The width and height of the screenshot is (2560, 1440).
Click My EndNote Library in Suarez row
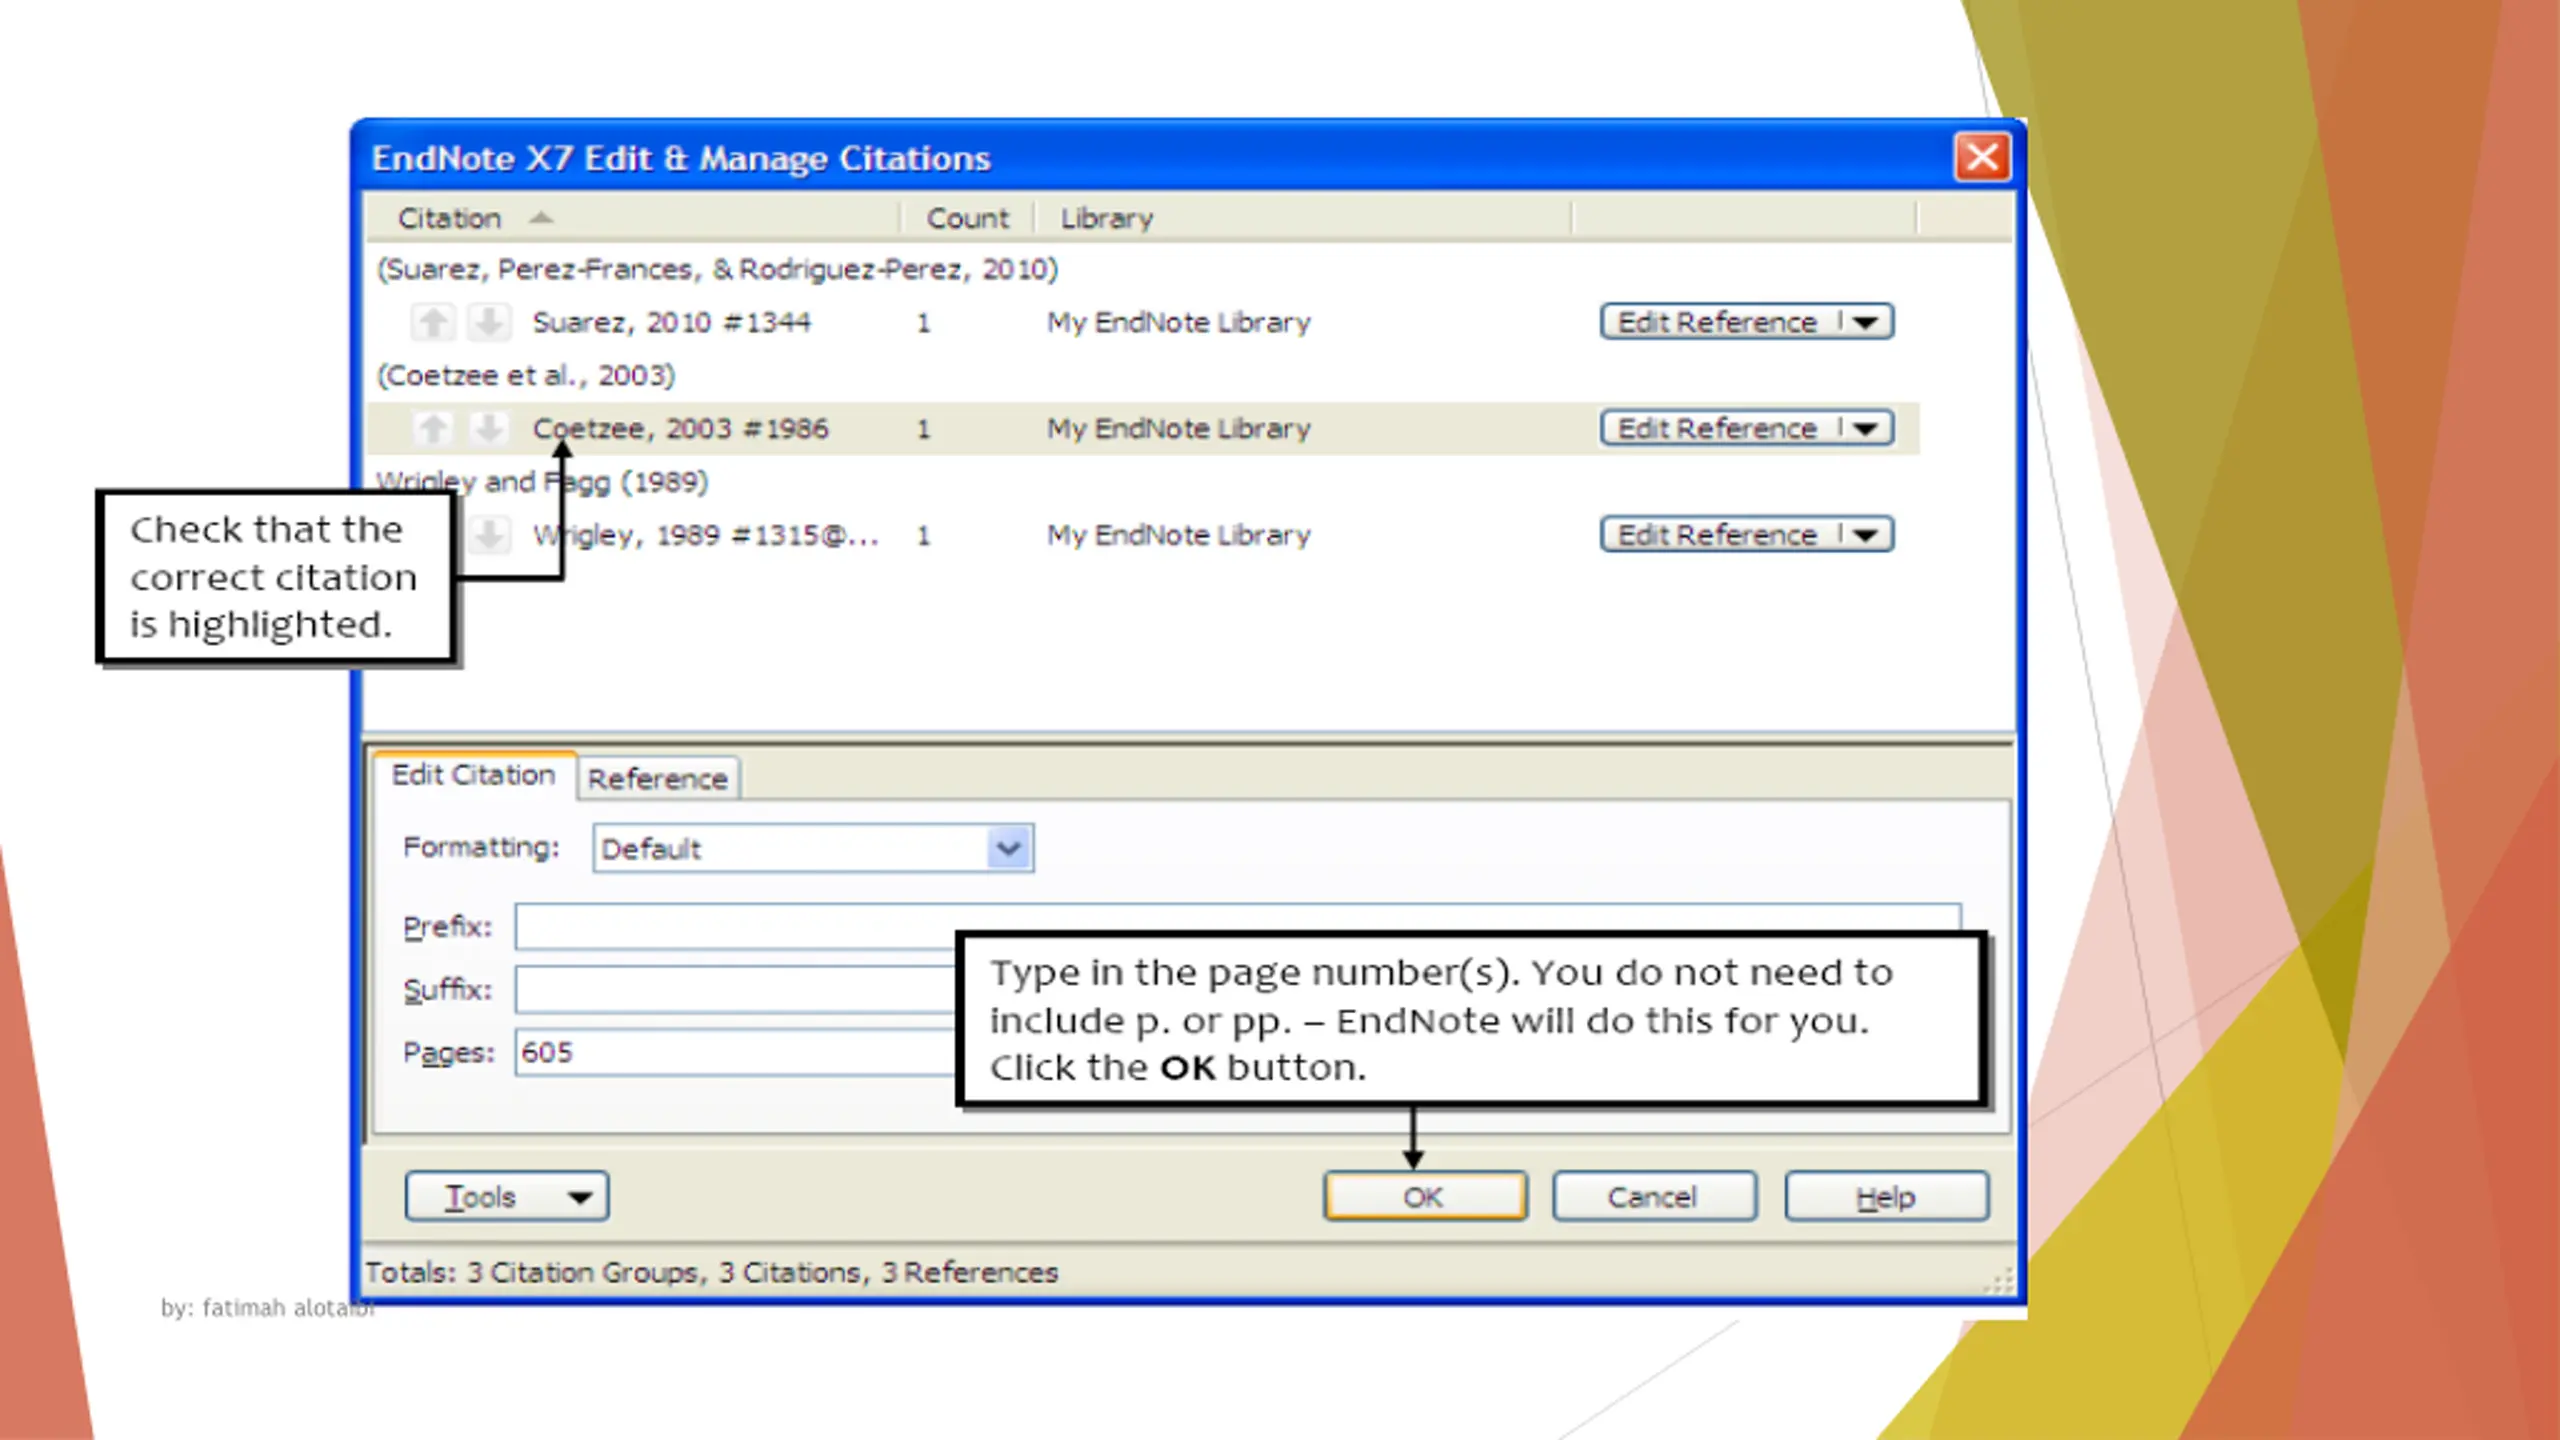point(1178,322)
